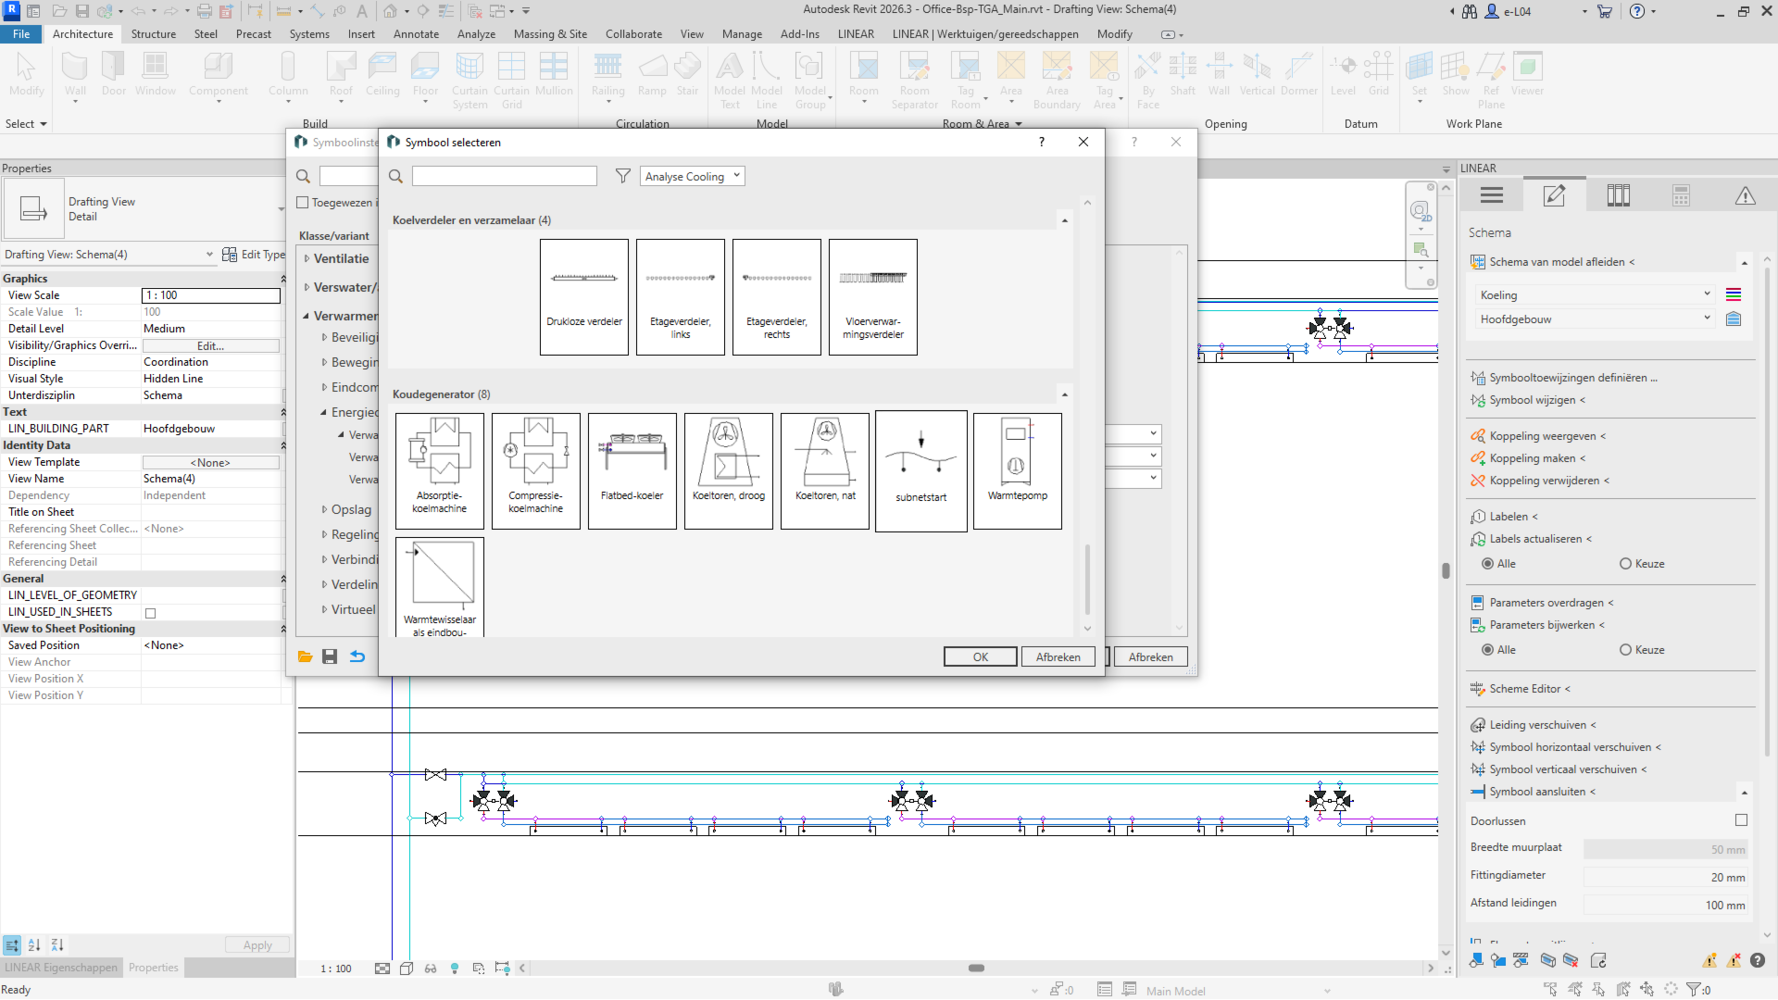Screen dimensions: 1778x1000
Task: Open the LINEAR panel edit pencil tab
Action: [1554, 196]
